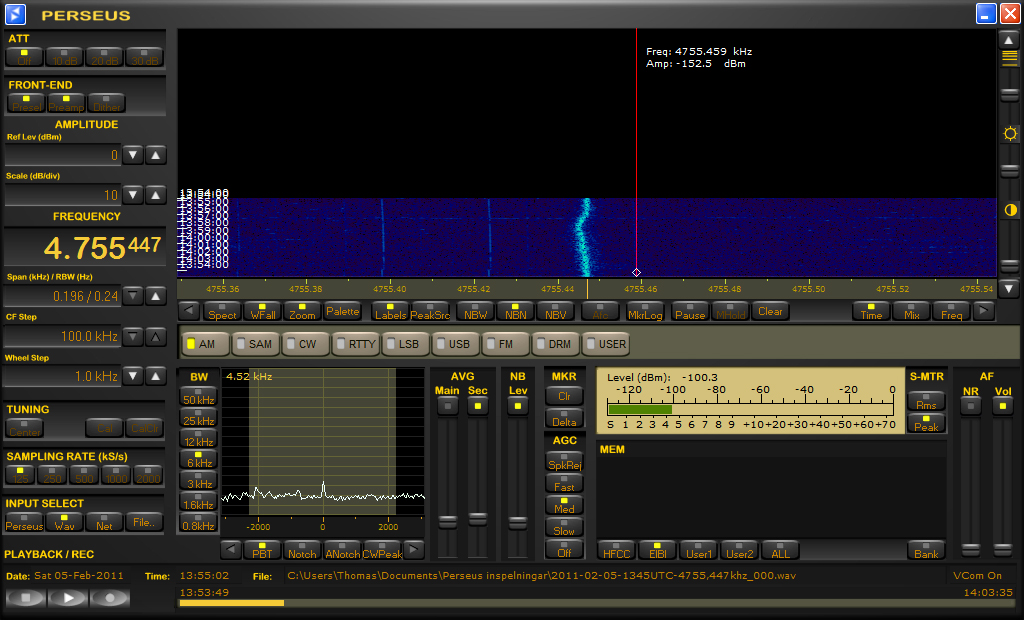The height and width of the screenshot is (620, 1024).
Task: Click the Pause button under waterfall
Action: 690,311
